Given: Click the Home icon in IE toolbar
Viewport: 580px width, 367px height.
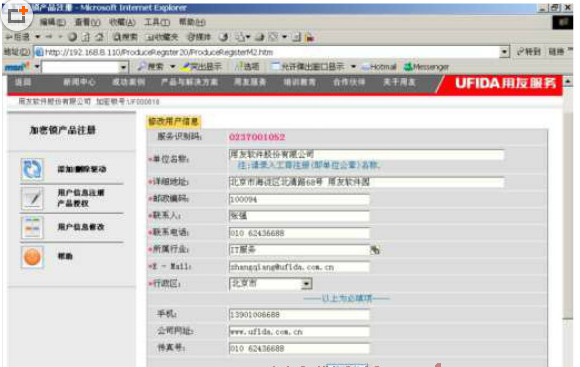Looking at the screenshot, I should click(x=100, y=37).
